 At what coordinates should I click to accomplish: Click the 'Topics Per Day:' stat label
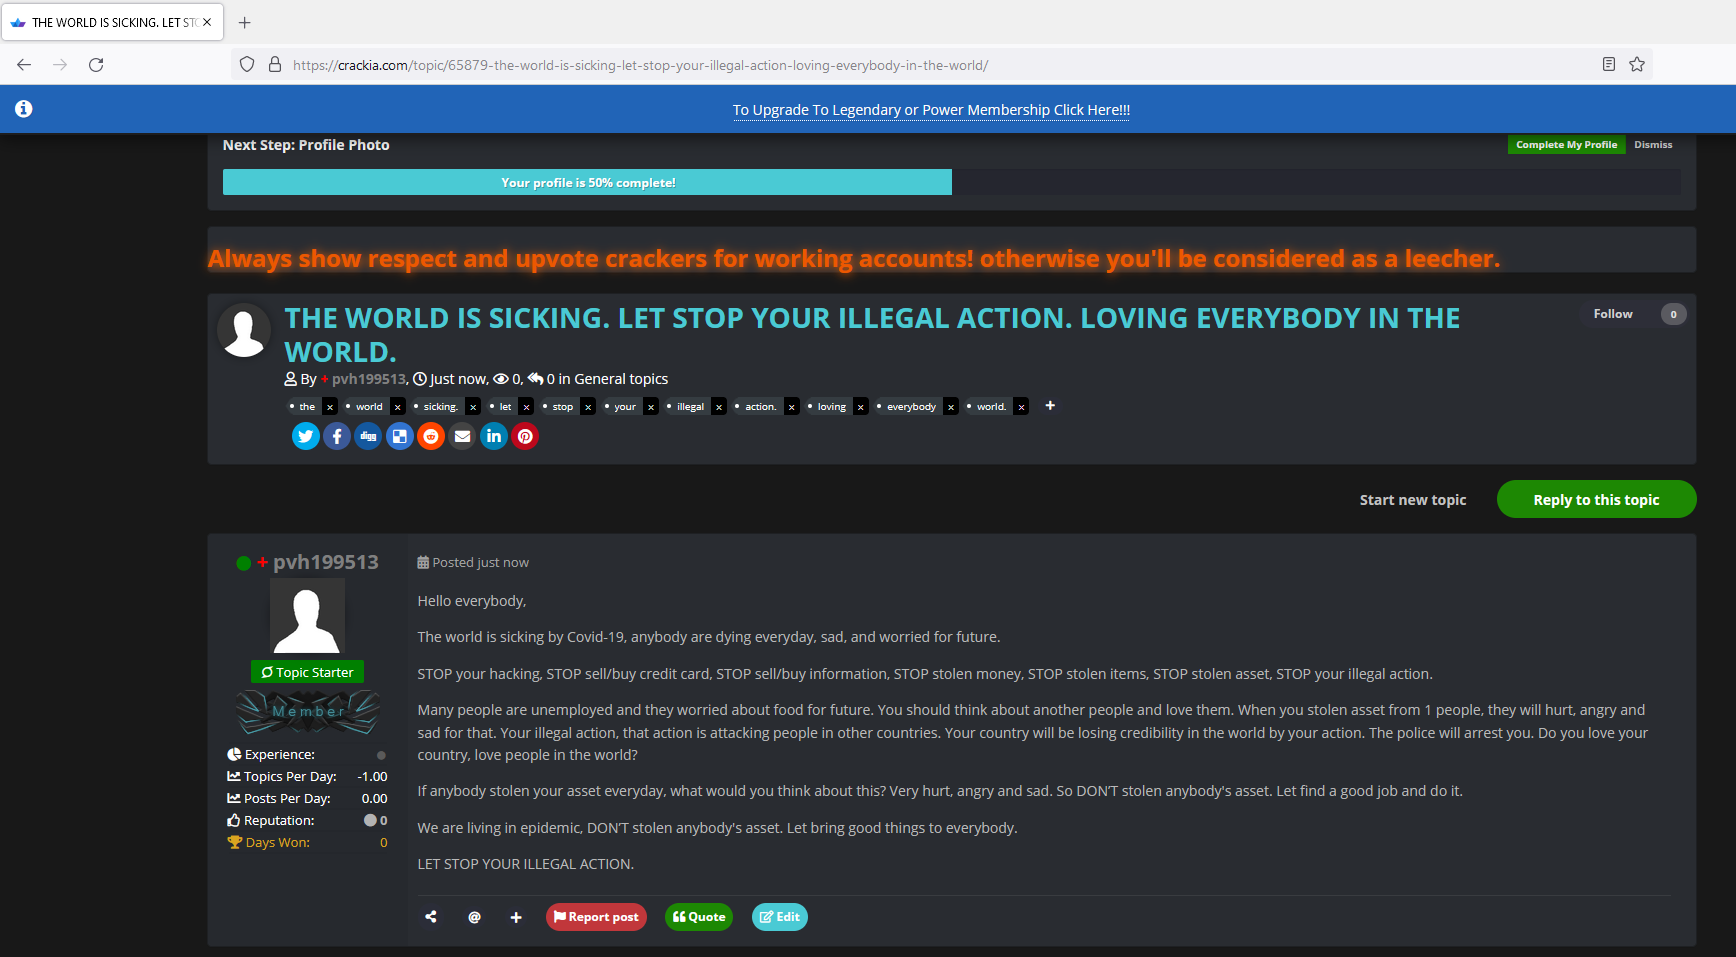click(x=290, y=777)
